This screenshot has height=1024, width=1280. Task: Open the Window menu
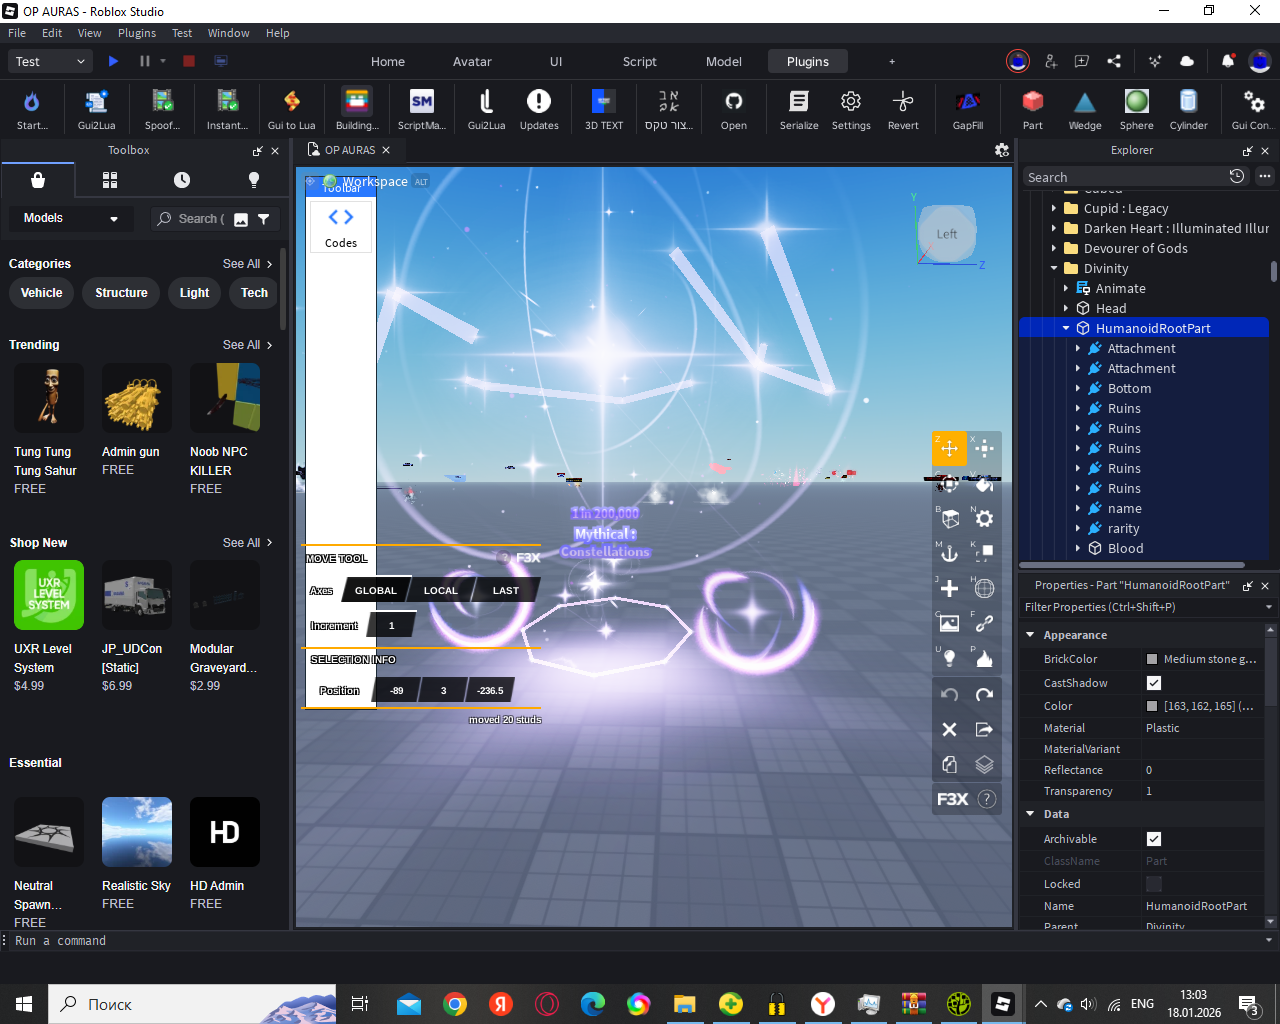pos(228,33)
